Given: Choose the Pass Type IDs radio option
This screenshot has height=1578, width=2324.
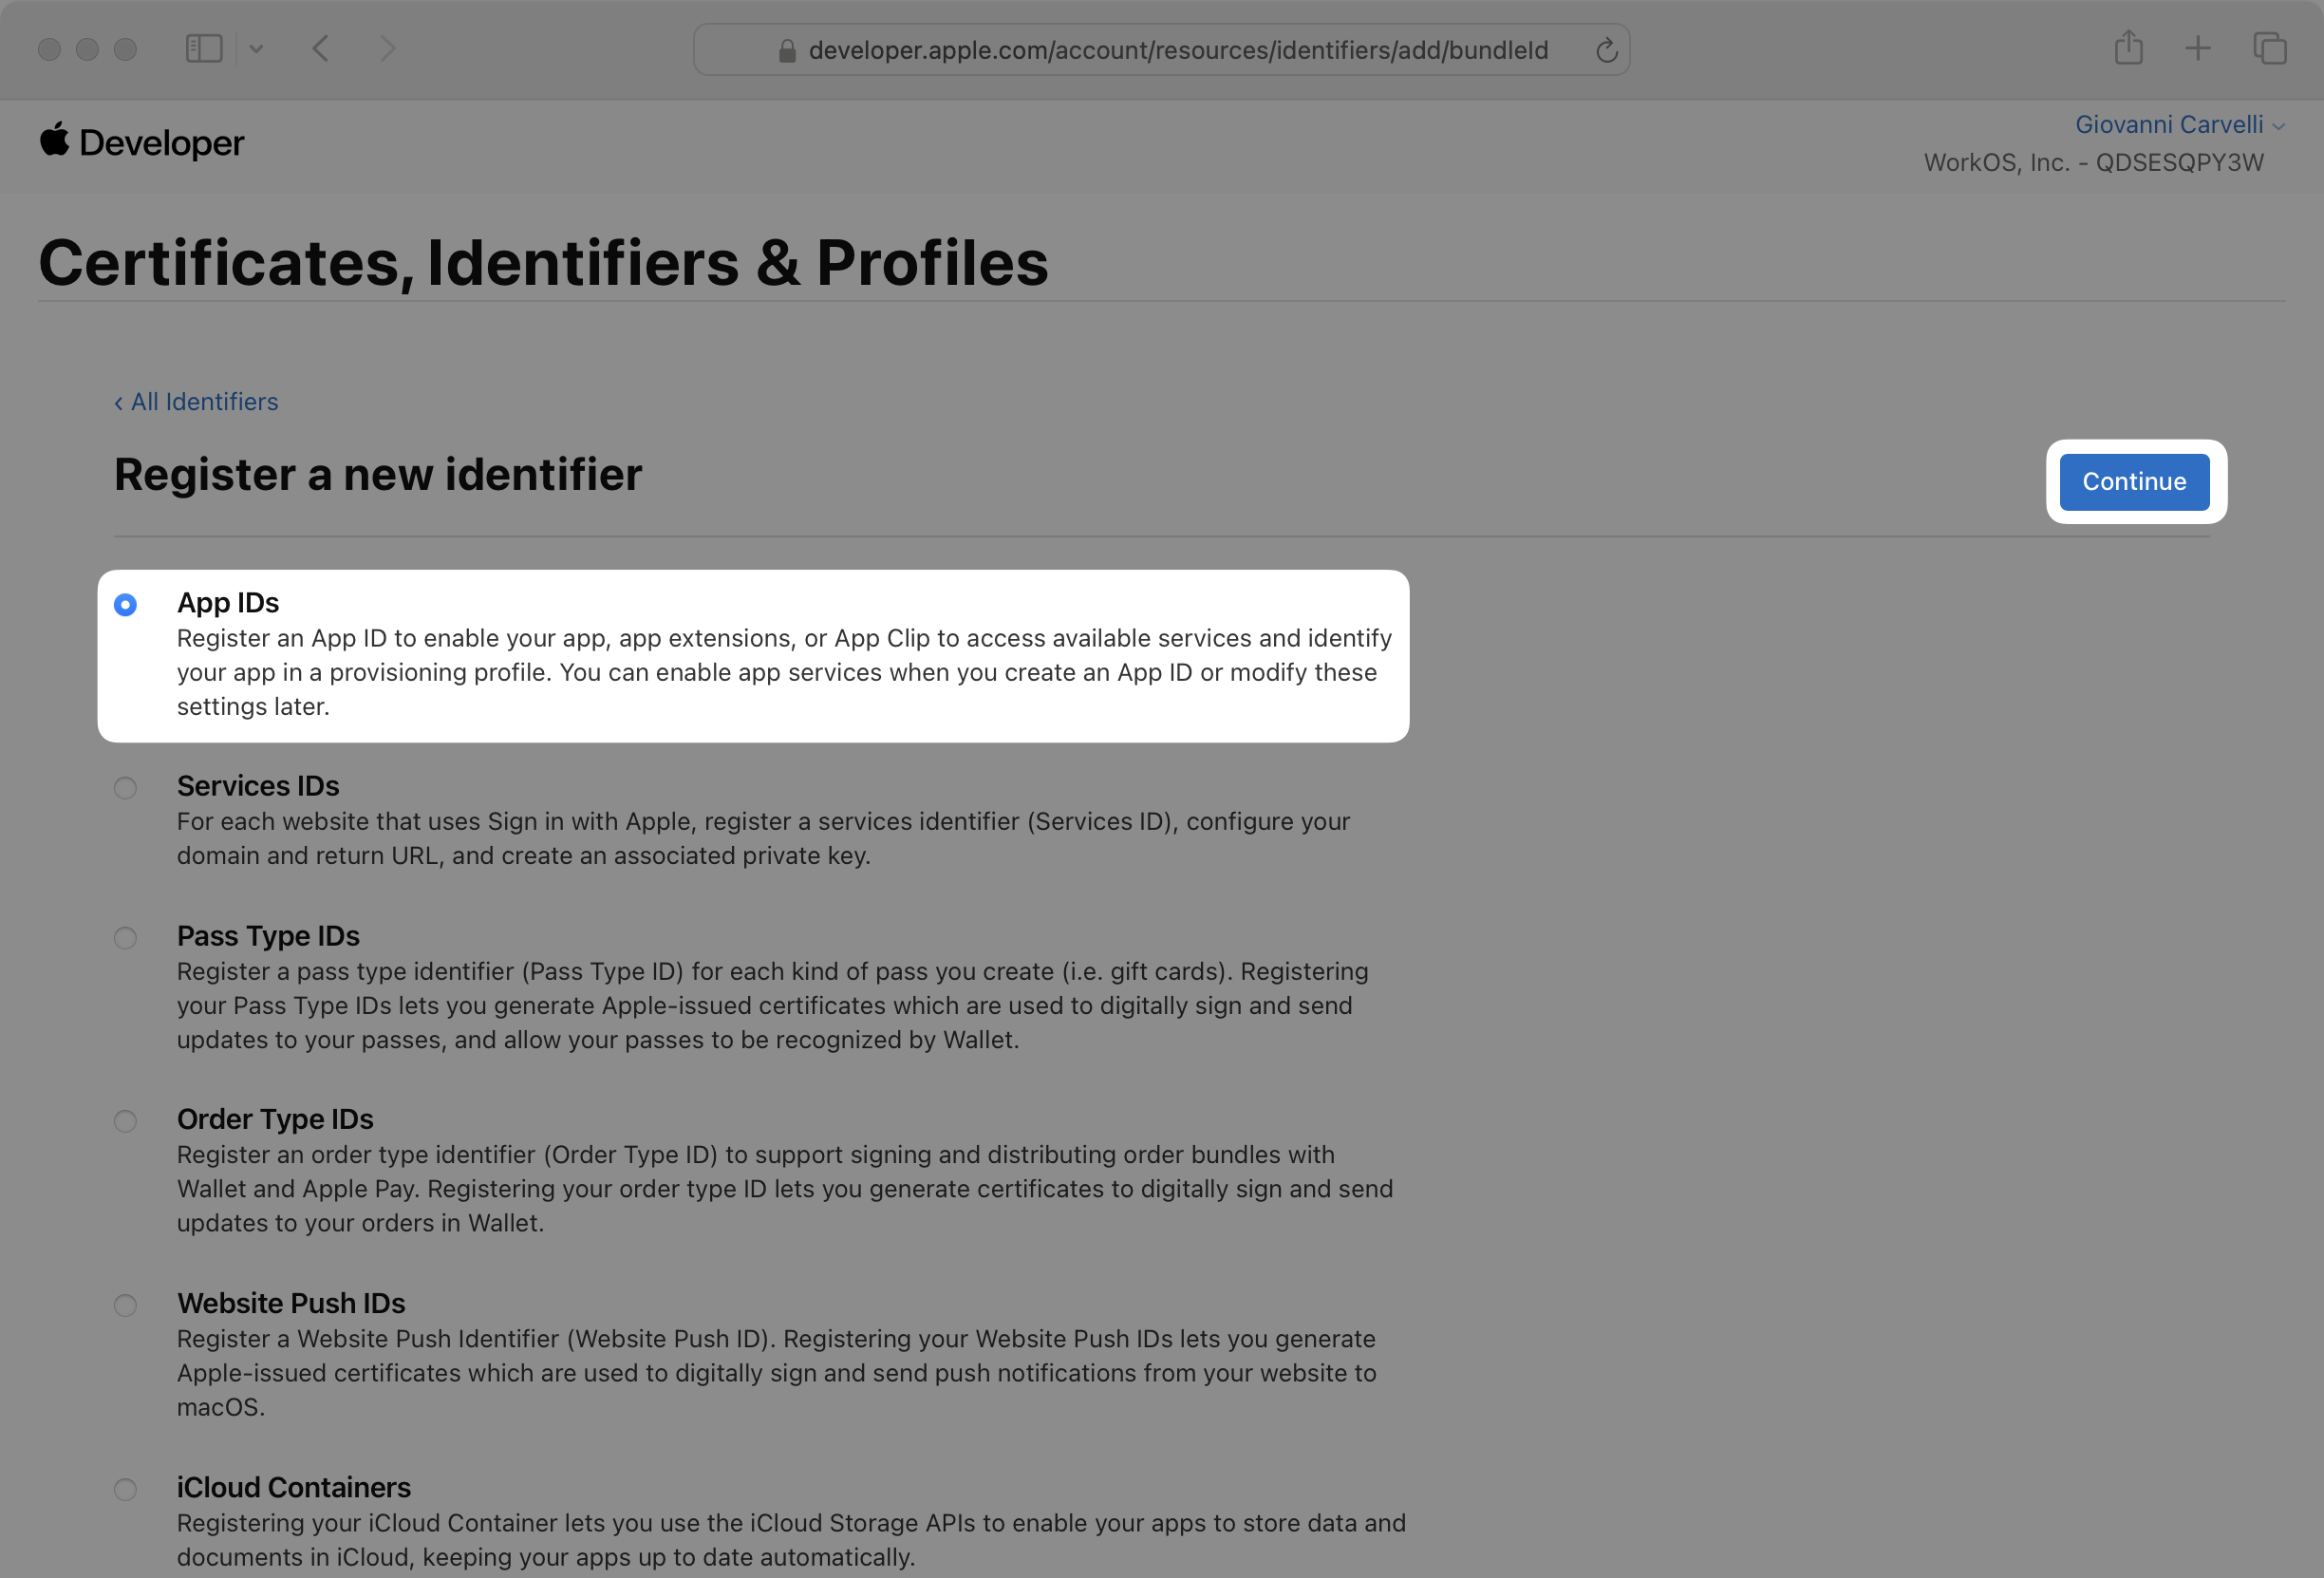Looking at the screenshot, I should [x=125, y=938].
